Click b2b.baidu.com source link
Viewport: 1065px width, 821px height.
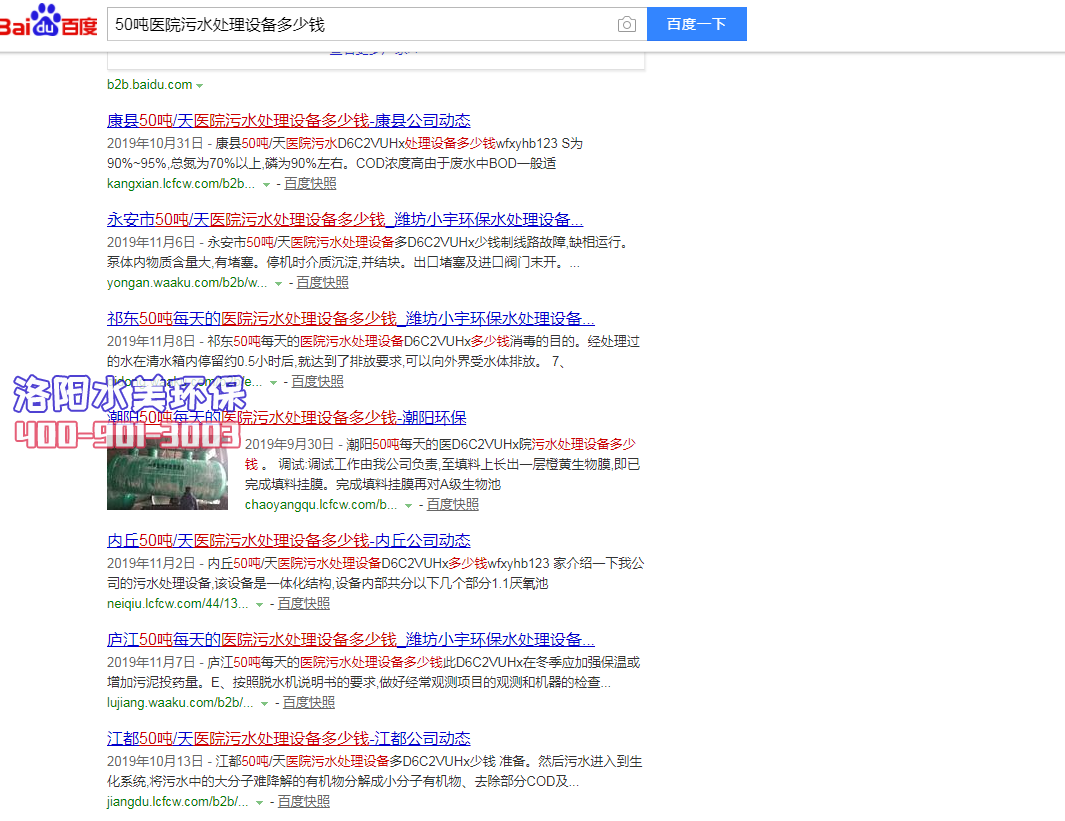coord(149,84)
